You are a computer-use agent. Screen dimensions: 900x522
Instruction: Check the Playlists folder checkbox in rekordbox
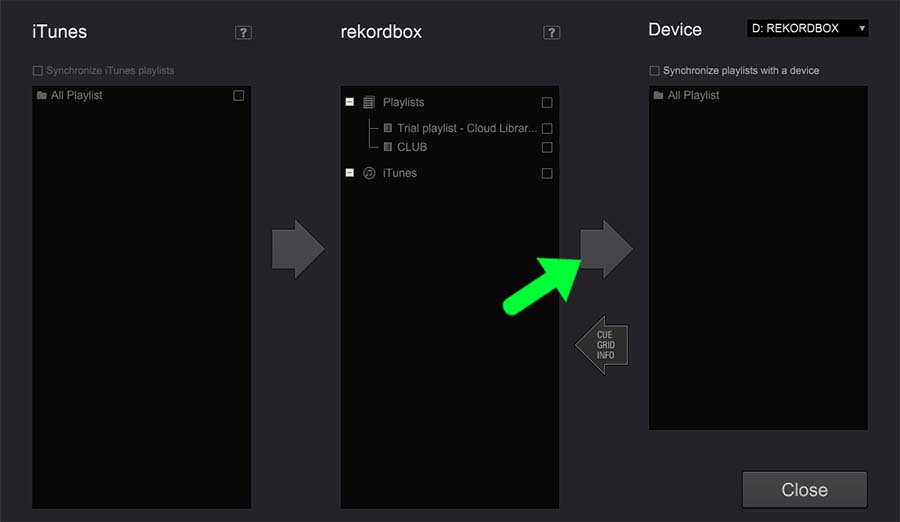[x=547, y=103]
